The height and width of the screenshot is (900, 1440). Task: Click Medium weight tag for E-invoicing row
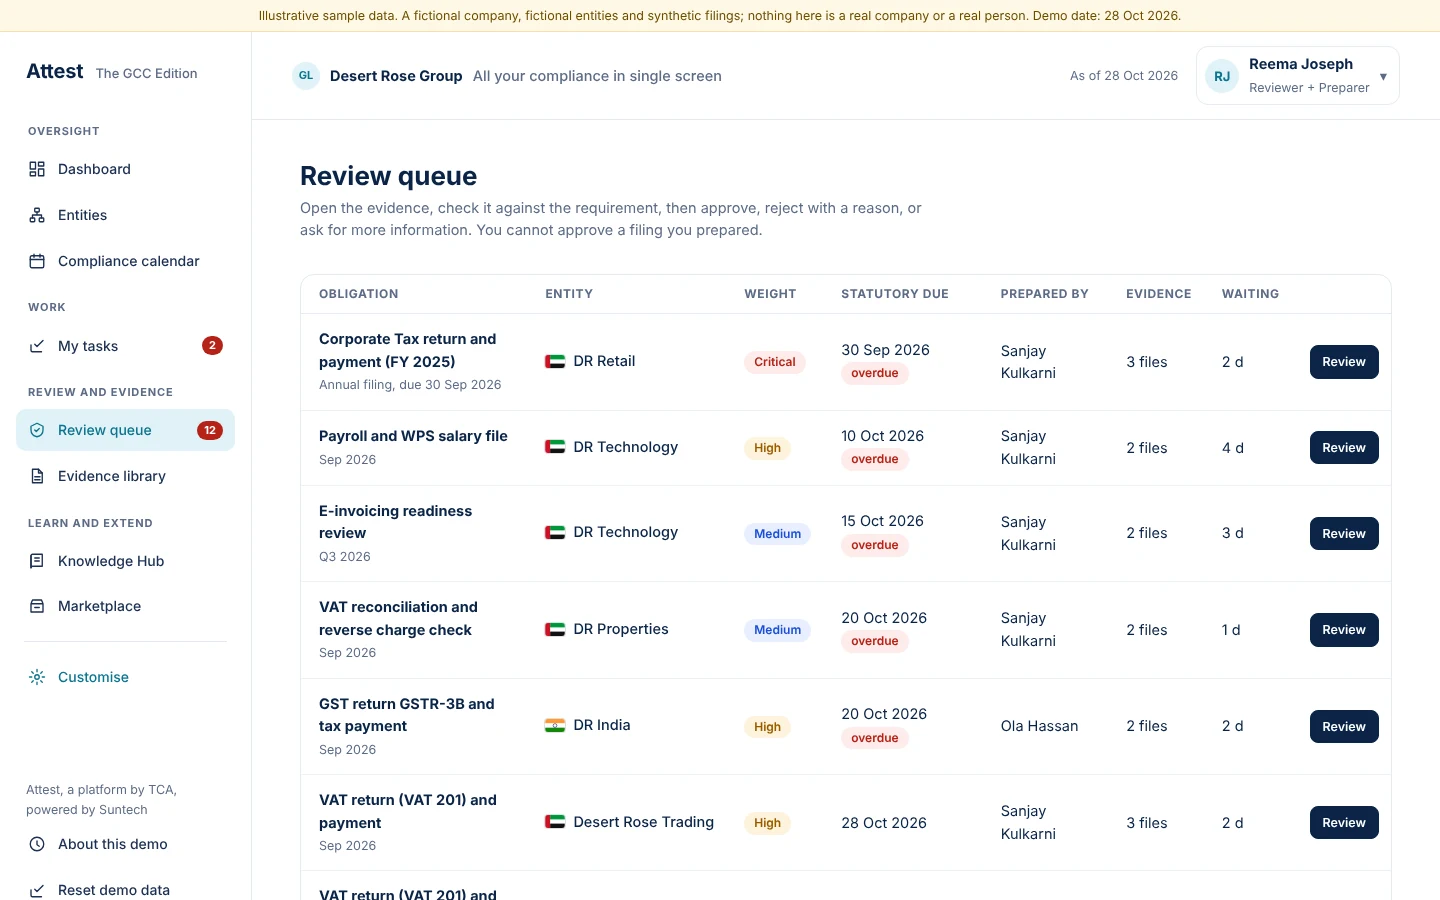(777, 534)
